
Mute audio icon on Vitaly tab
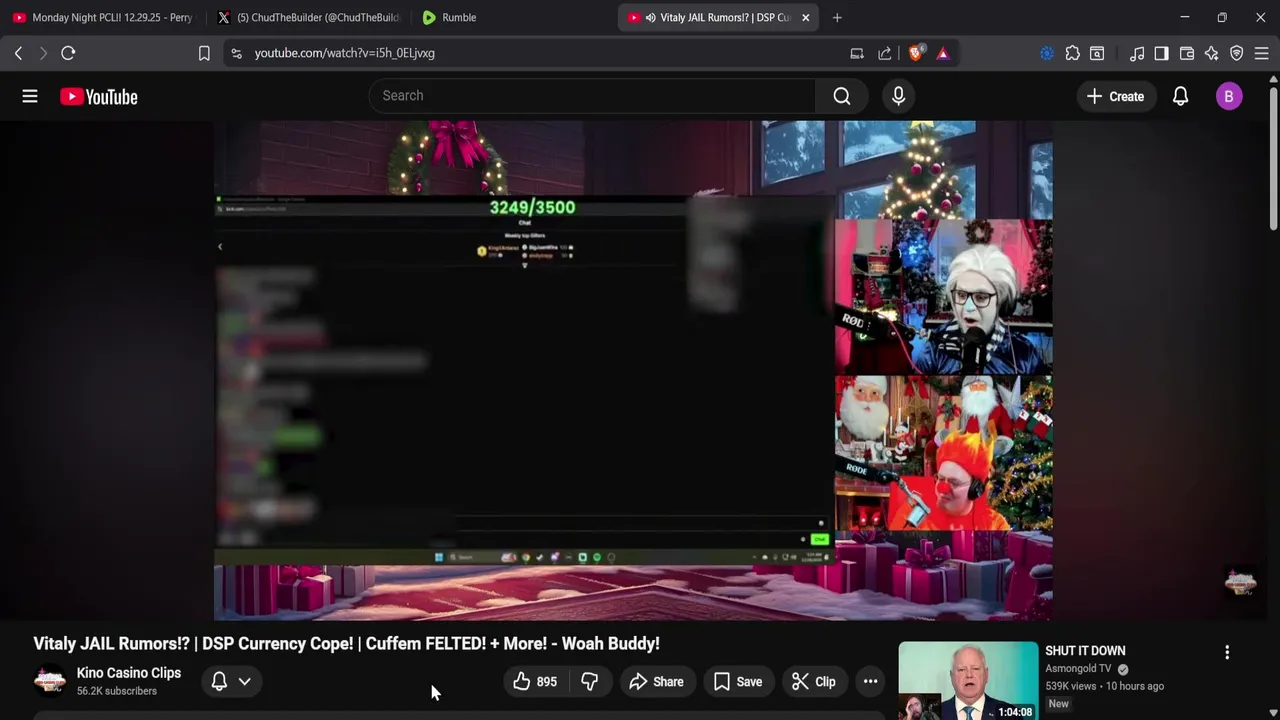point(650,17)
